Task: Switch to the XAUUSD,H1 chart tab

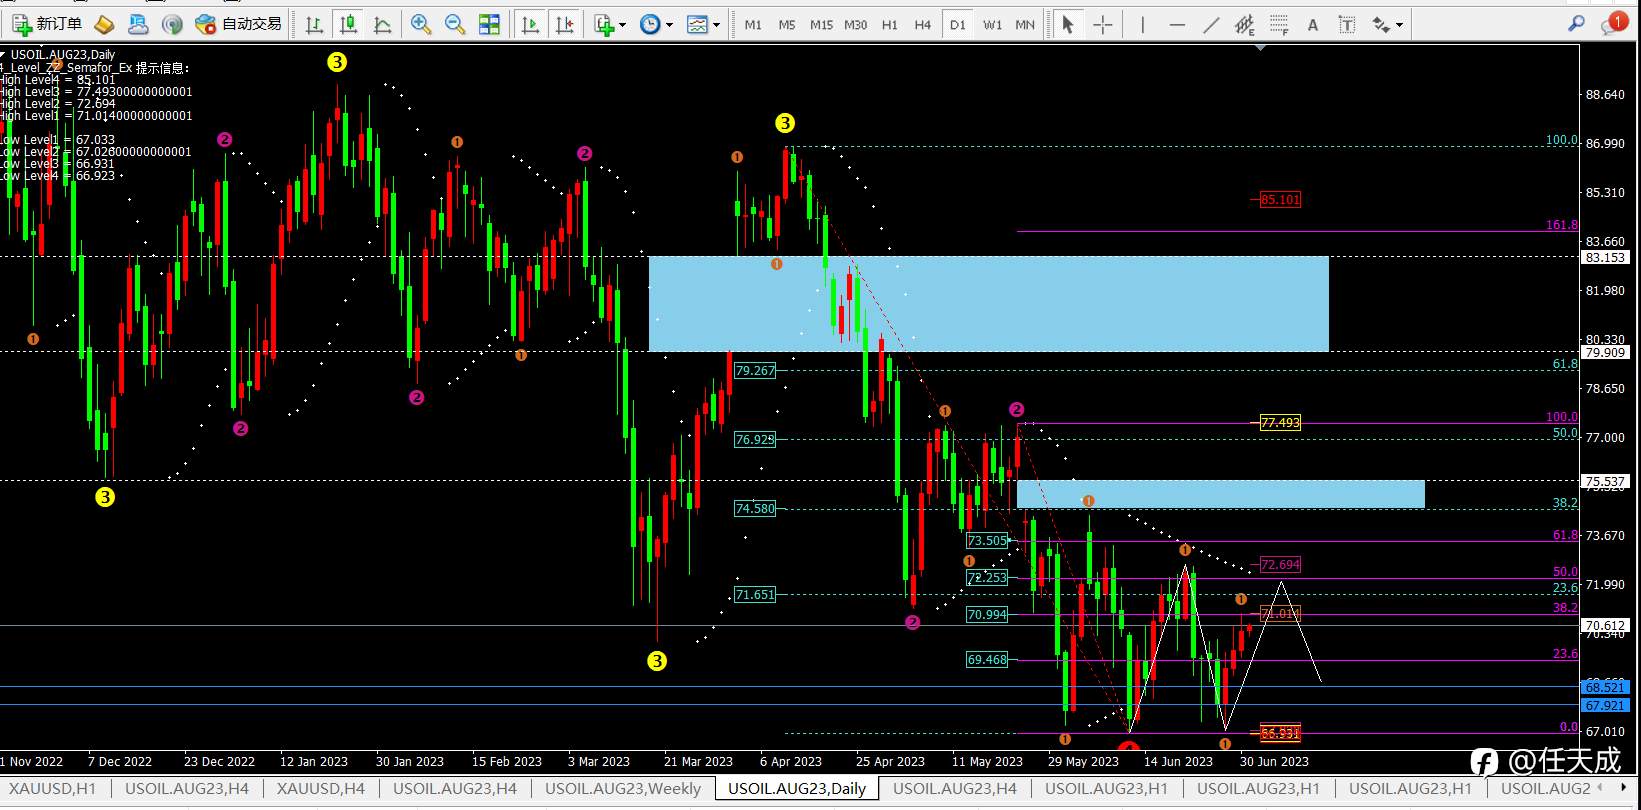Action: (53, 789)
